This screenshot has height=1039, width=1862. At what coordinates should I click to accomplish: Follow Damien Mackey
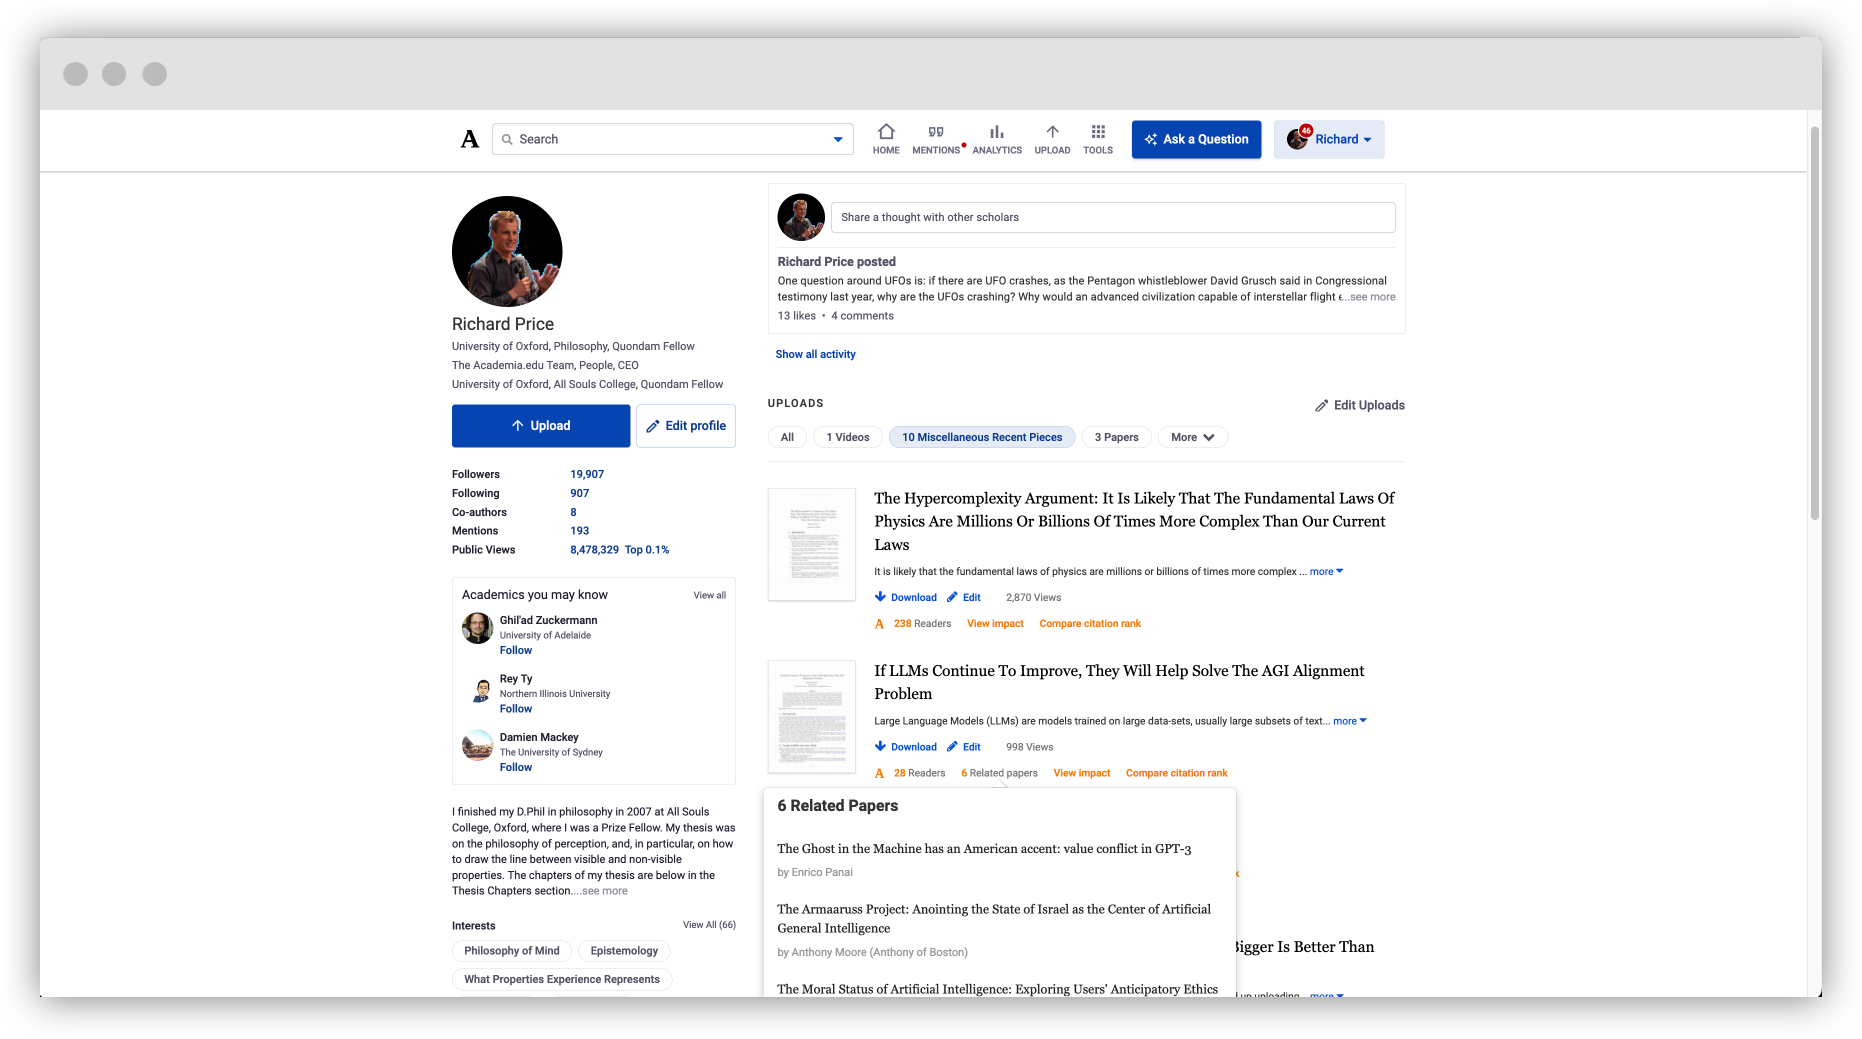click(x=515, y=767)
